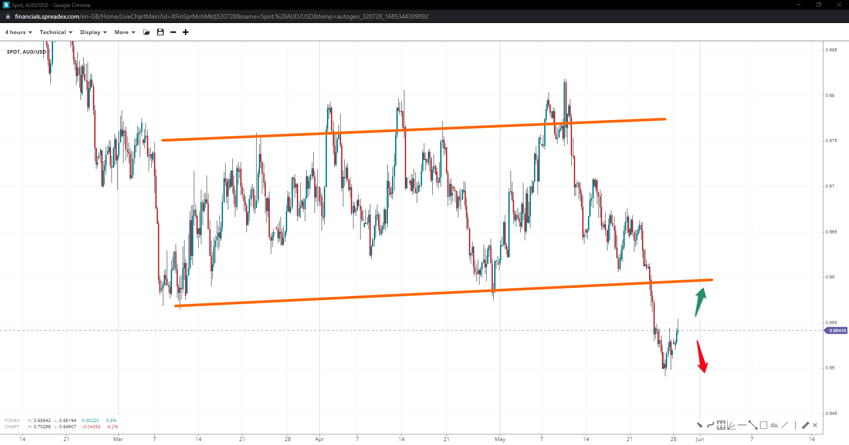Close the drawing tools with X

tap(815, 425)
